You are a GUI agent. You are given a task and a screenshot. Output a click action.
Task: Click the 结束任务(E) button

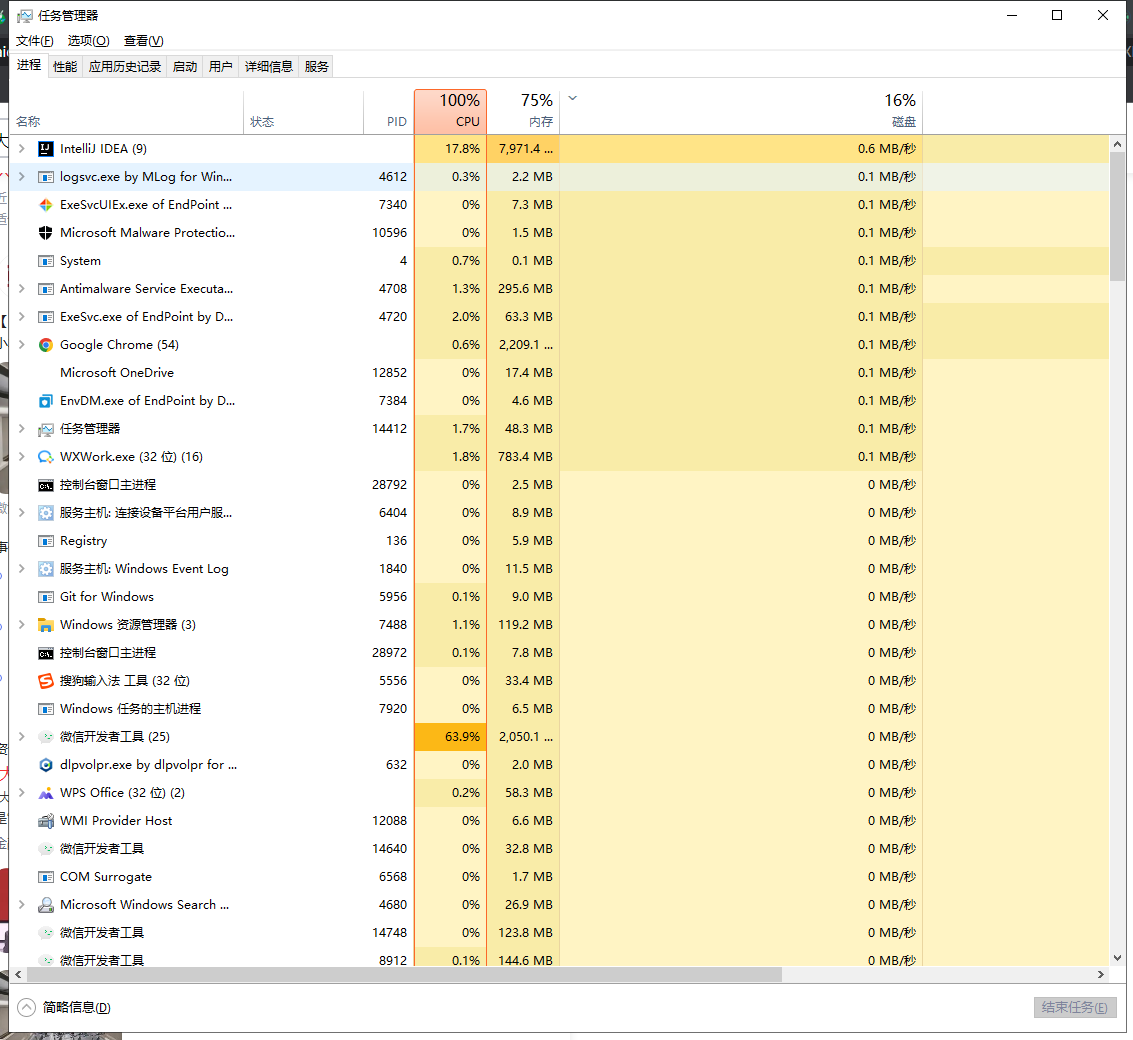pyautogui.click(x=1075, y=1007)
